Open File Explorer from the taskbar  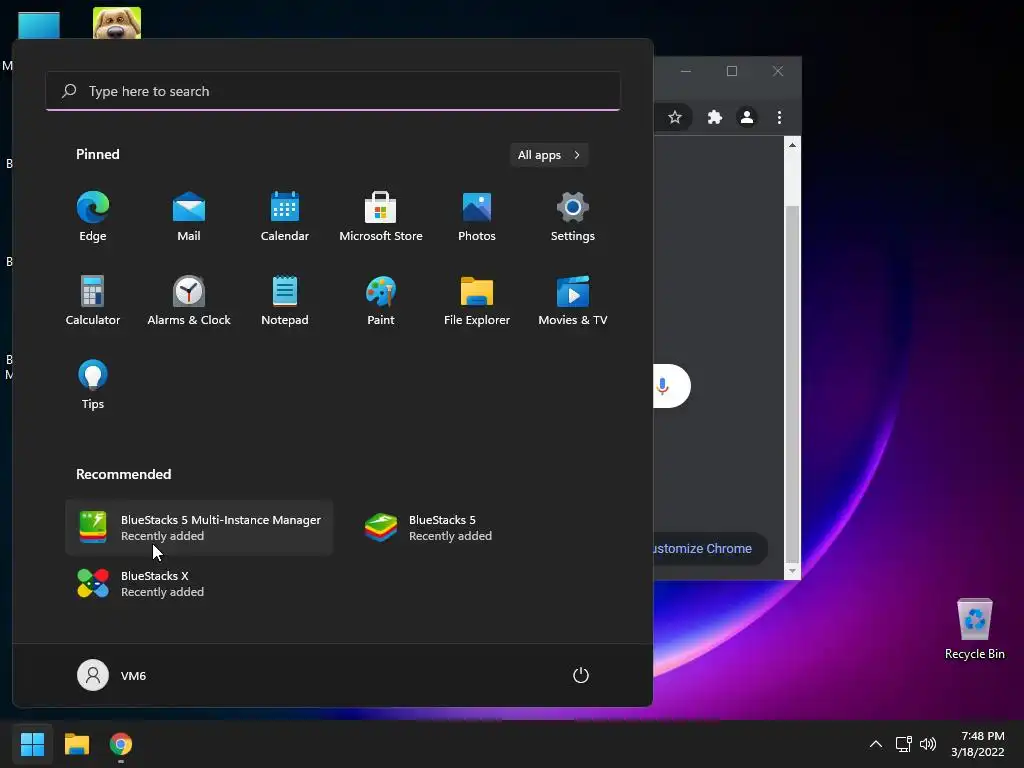76,744
